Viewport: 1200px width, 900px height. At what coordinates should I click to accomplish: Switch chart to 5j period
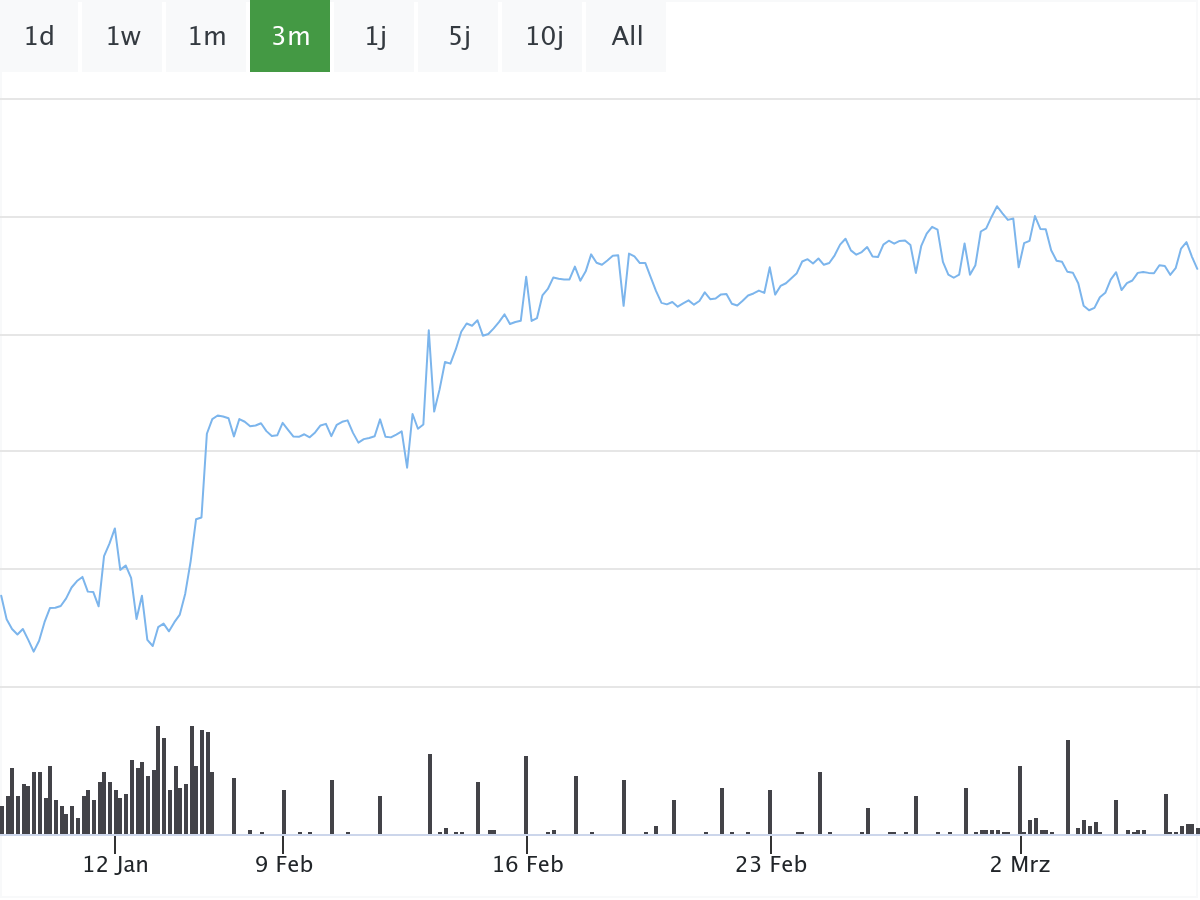(x=459, y=37)
